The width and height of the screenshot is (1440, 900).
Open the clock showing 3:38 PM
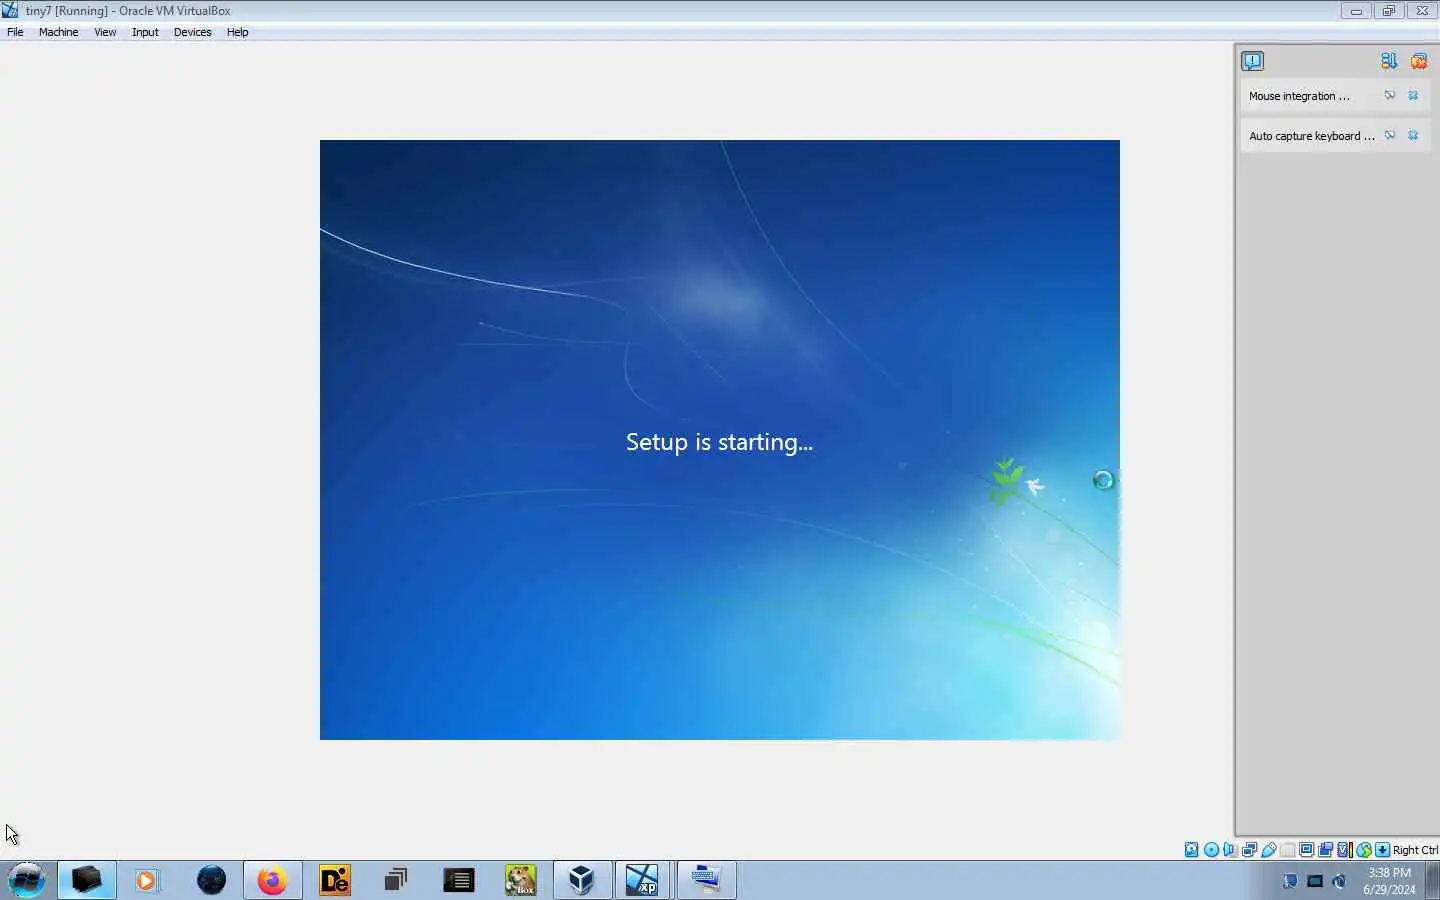pos(1389,880)
